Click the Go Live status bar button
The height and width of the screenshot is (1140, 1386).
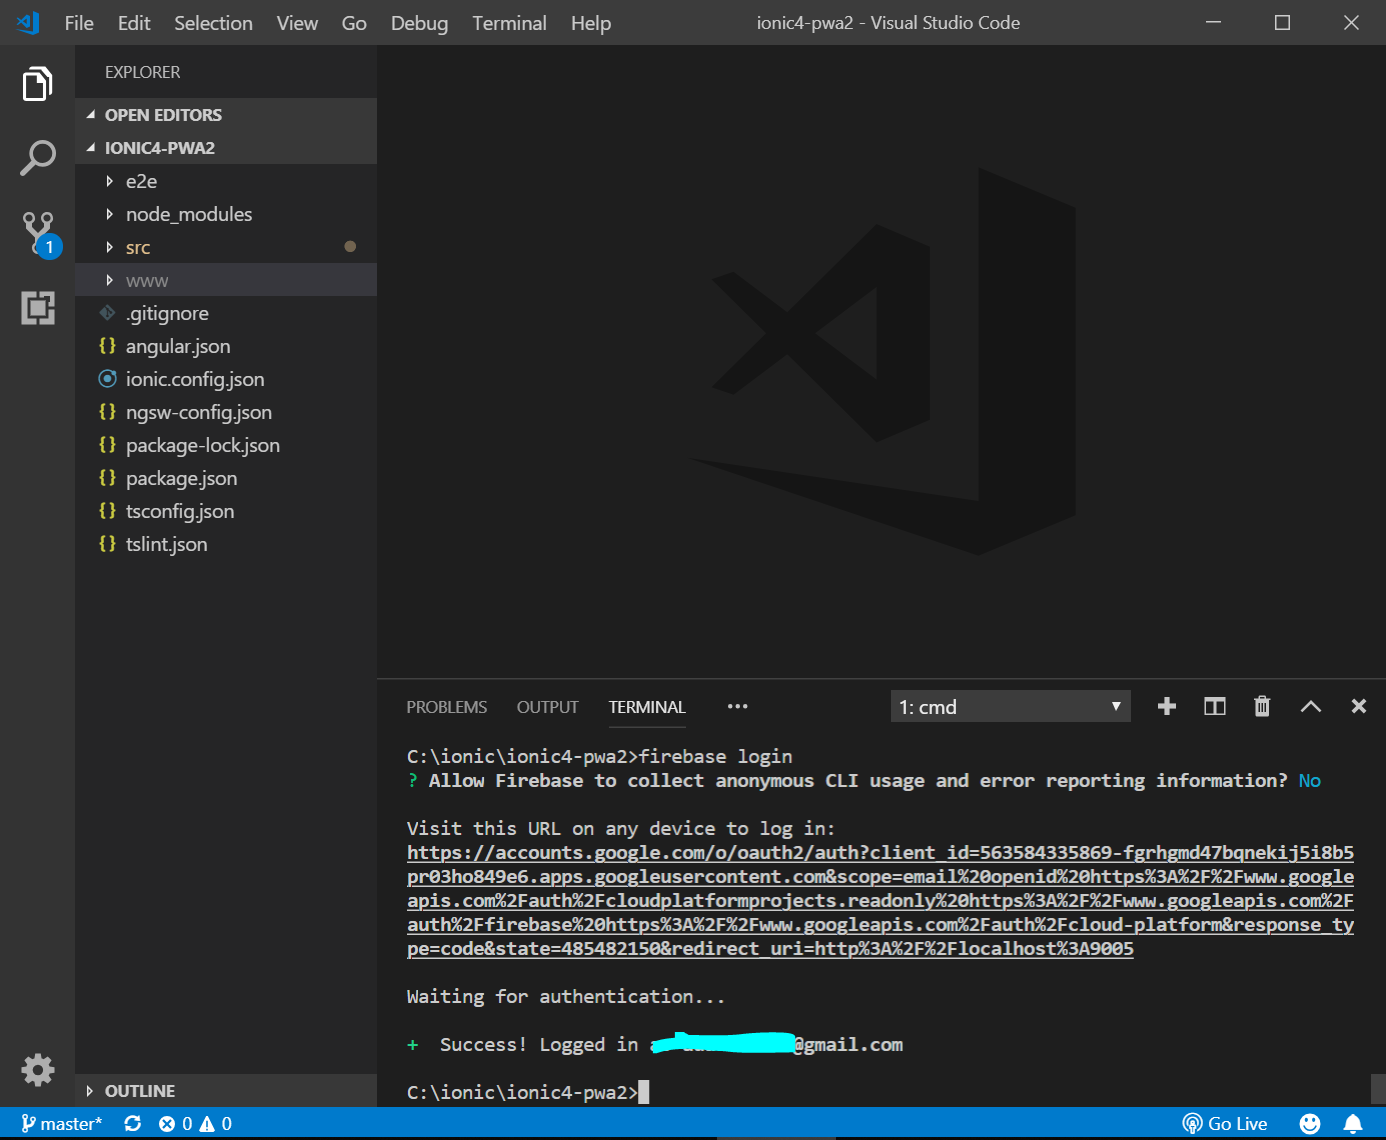point(1225,1124)
